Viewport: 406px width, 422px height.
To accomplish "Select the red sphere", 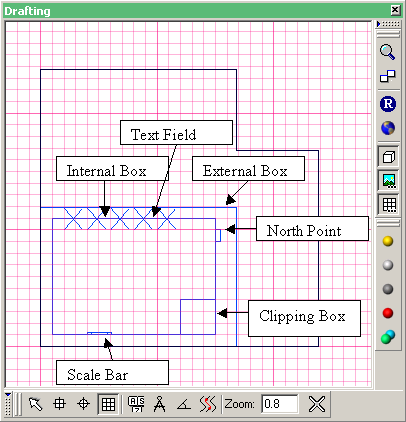I will coord(388,313).
